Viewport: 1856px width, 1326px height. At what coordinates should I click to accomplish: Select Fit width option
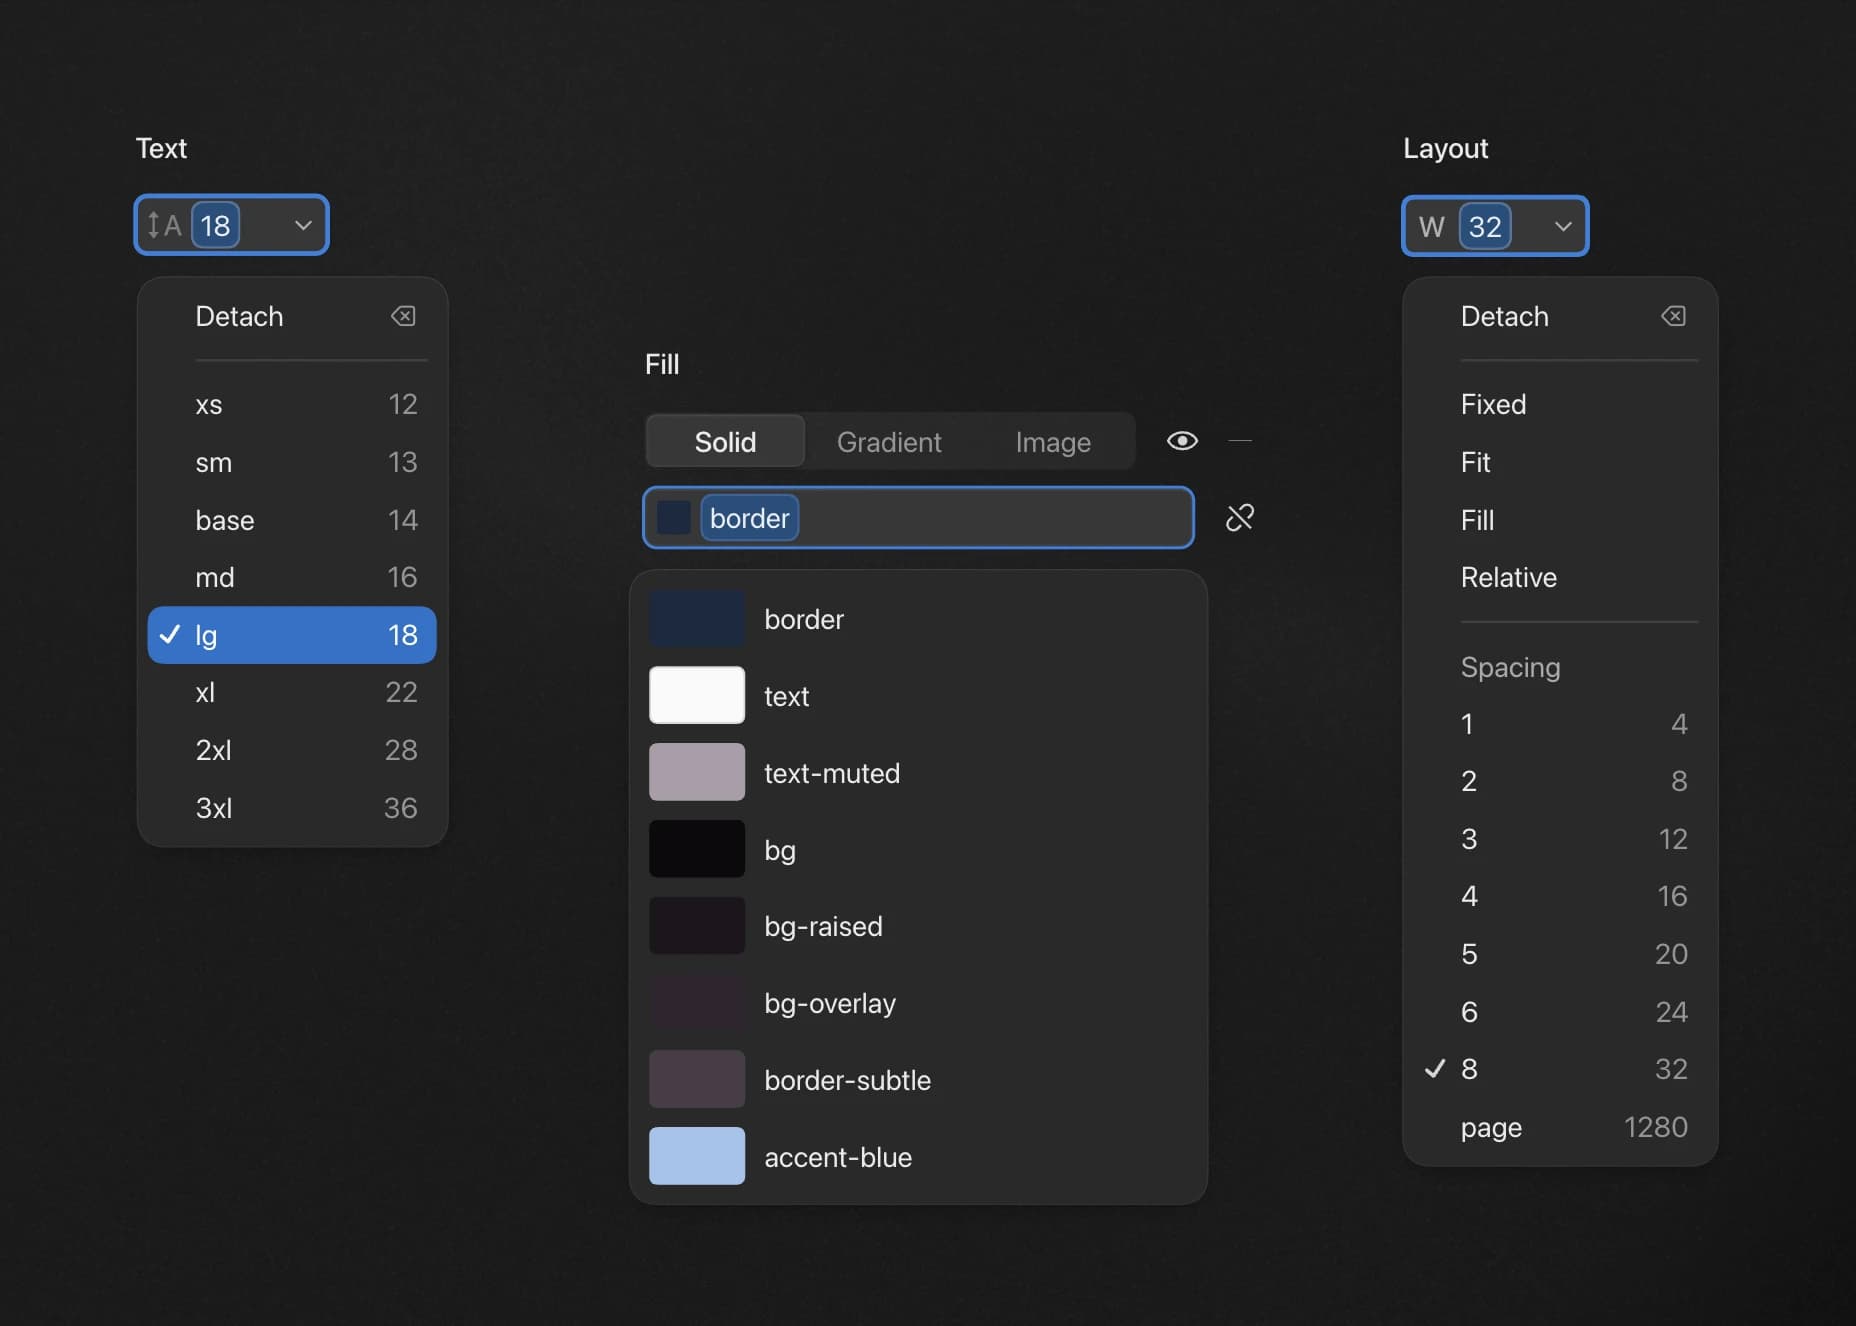pyautogui.click(x=1560, y=462)
